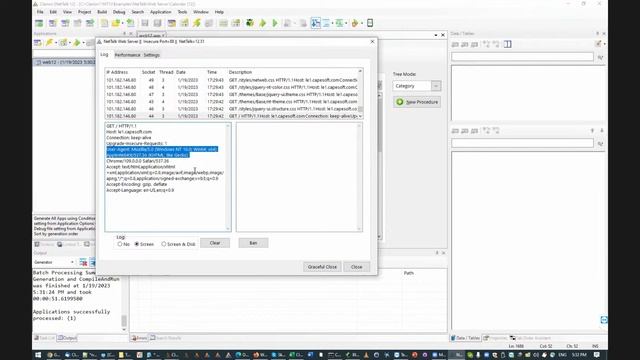
Task: Click the mobile device icon at toolbar end
Action: pyautogui.click(x=370, y=23)
